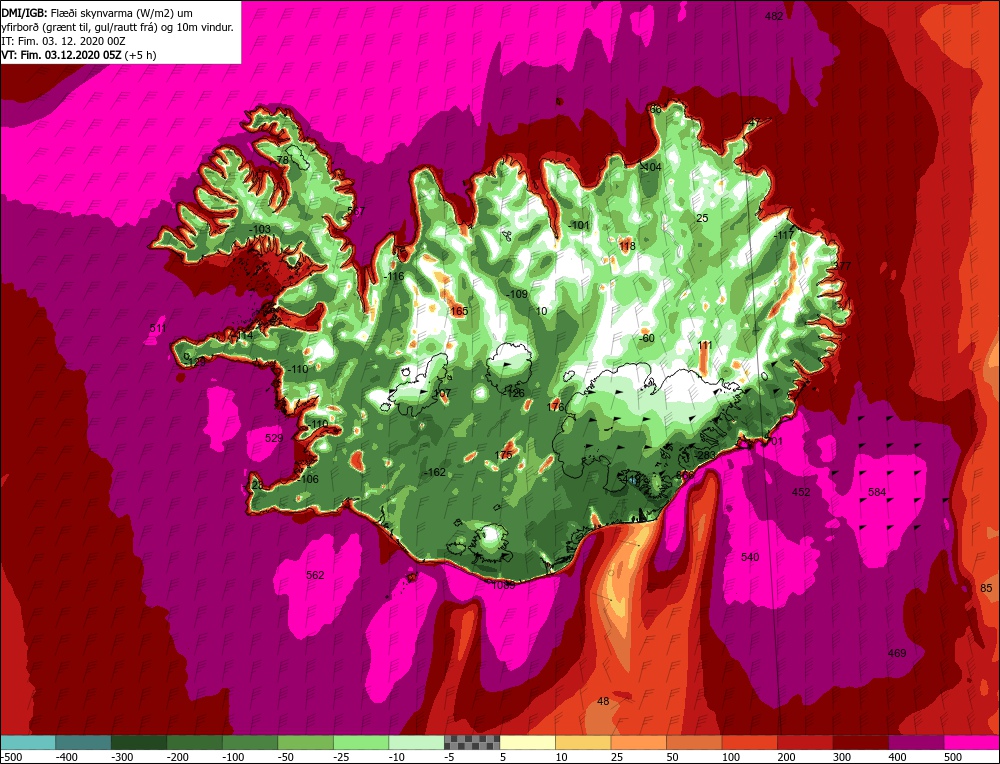Click the map value -116 in the northwest interior

[x=393, y=277]
